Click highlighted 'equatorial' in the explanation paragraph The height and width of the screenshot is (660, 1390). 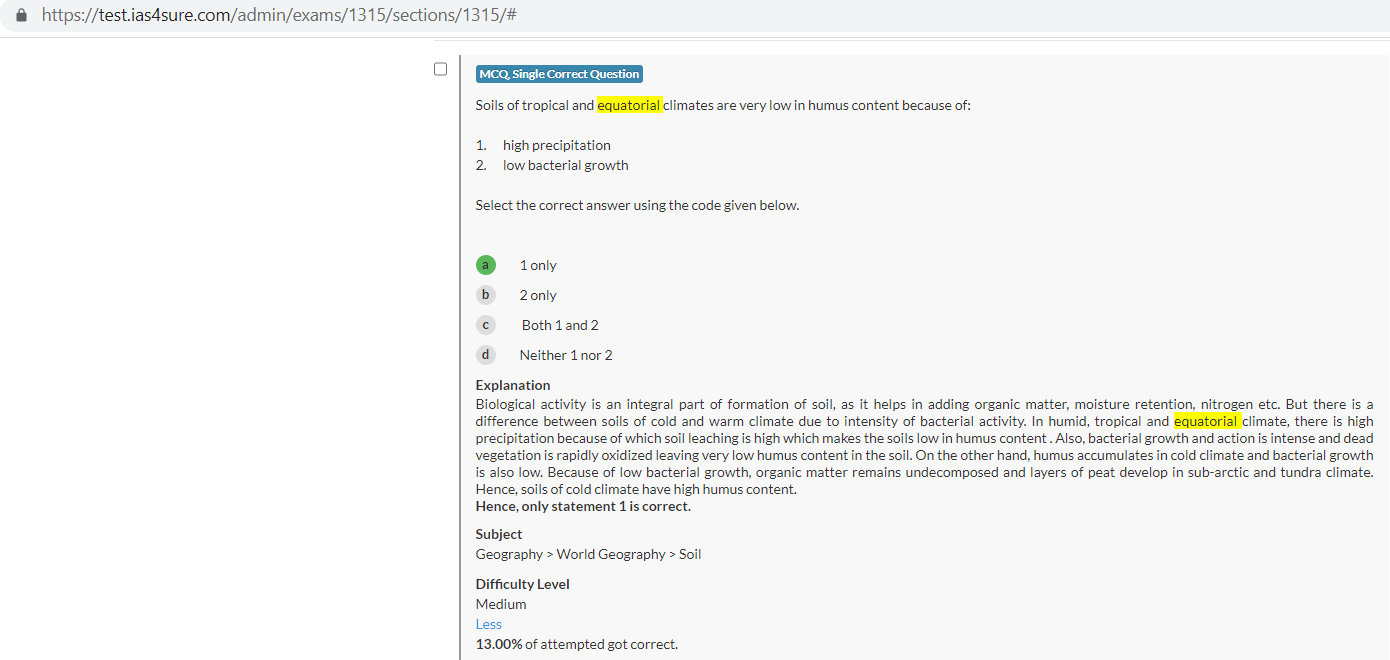pyautogui.click(x=1205, y=421)
